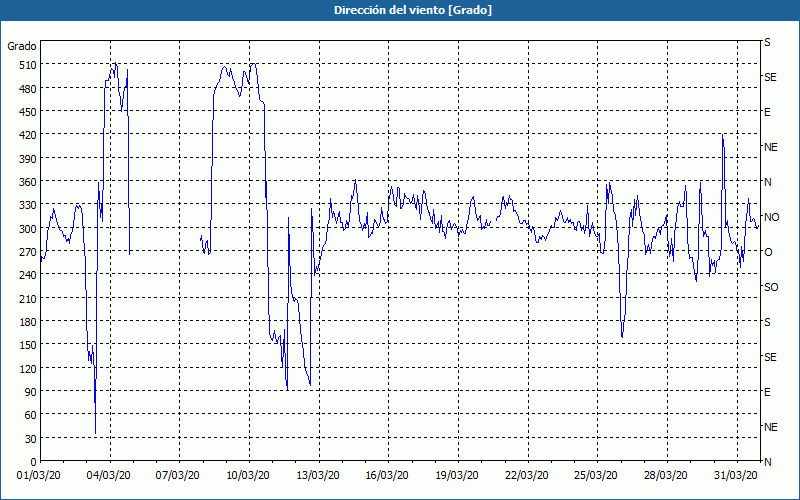This screenshot has width=800, height=500.
Task: Click the 180 degree axis label
Action: [x=28, y=322]
